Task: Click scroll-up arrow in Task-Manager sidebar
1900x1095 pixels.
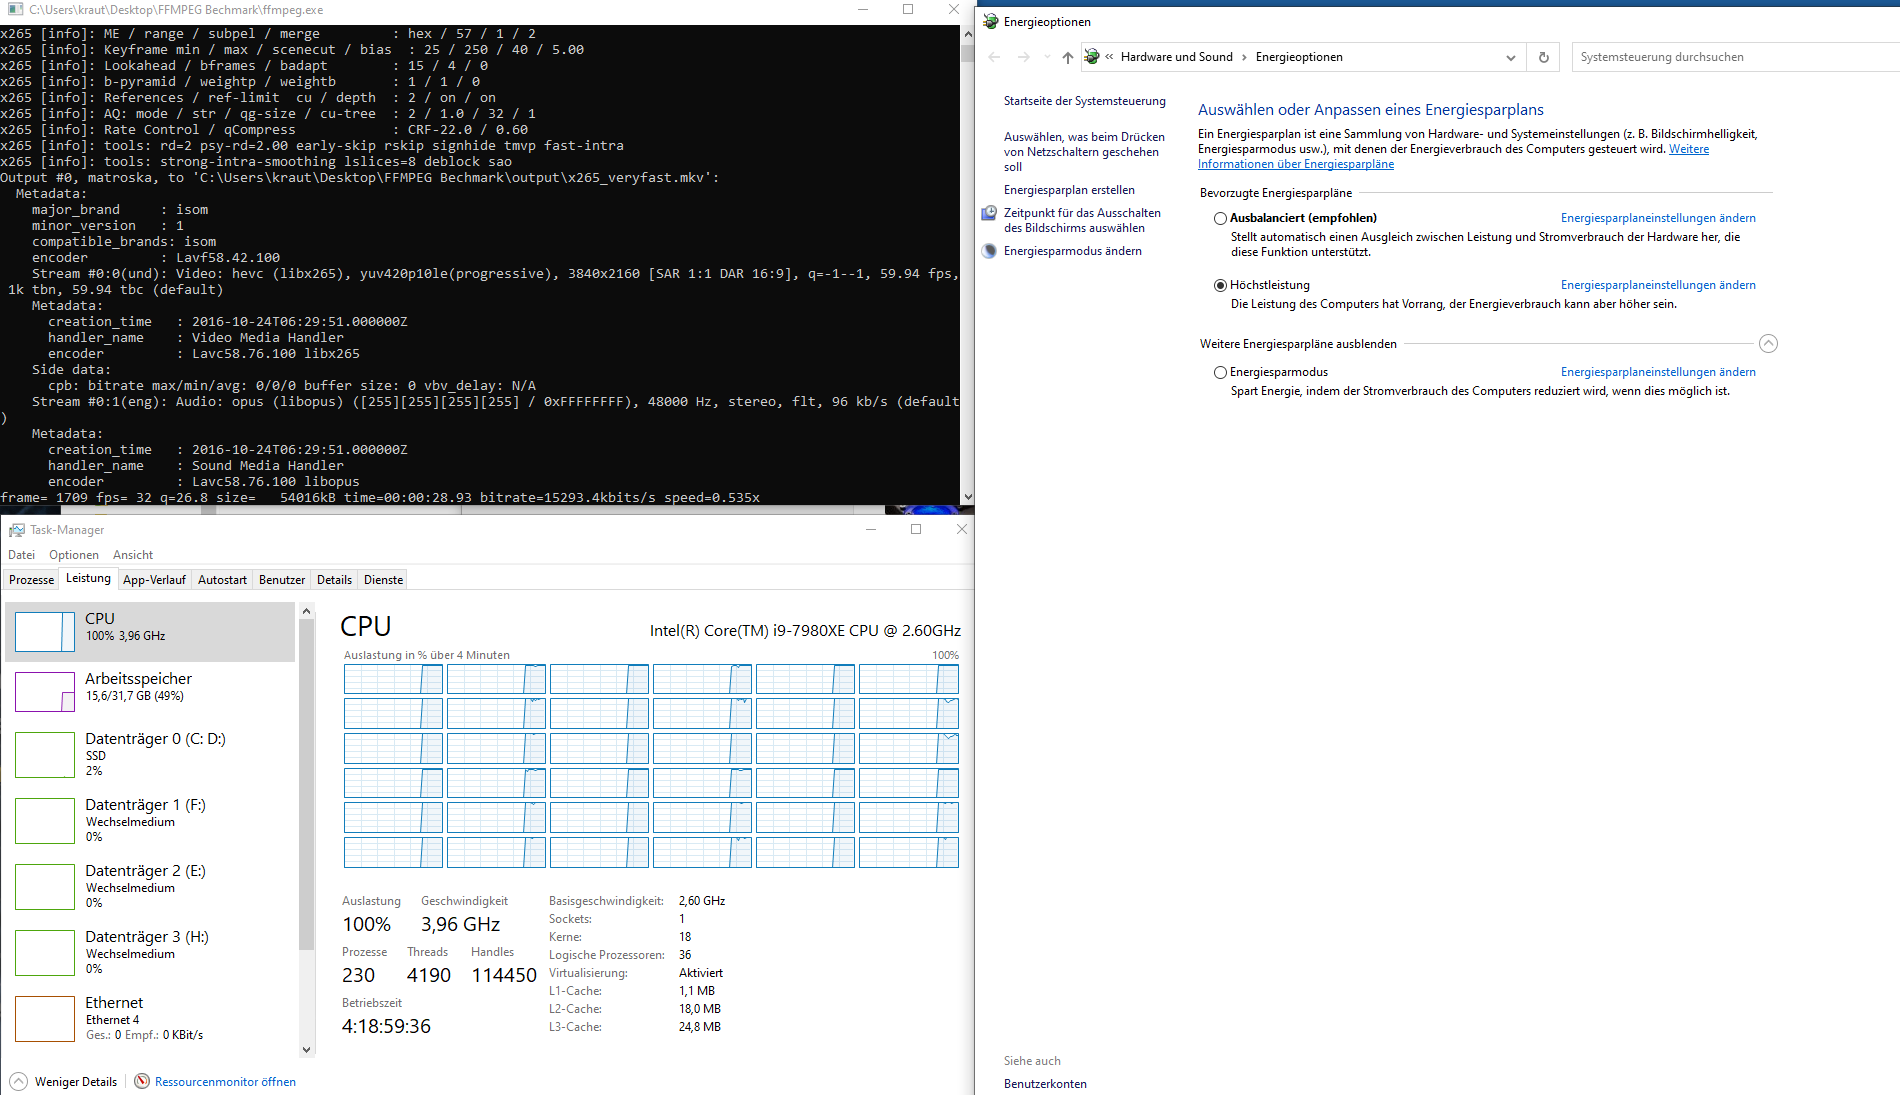Action: pyautogui.click(x=306, y=611)
